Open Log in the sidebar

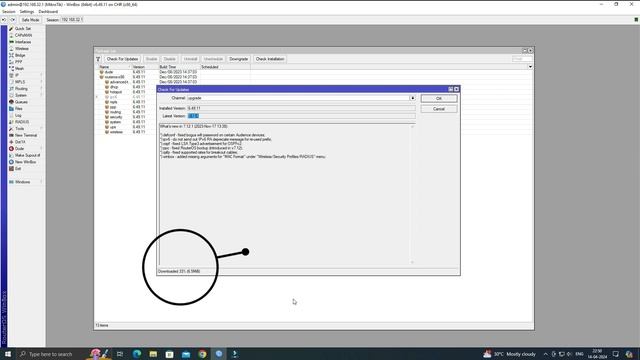(x=18, y=115)
